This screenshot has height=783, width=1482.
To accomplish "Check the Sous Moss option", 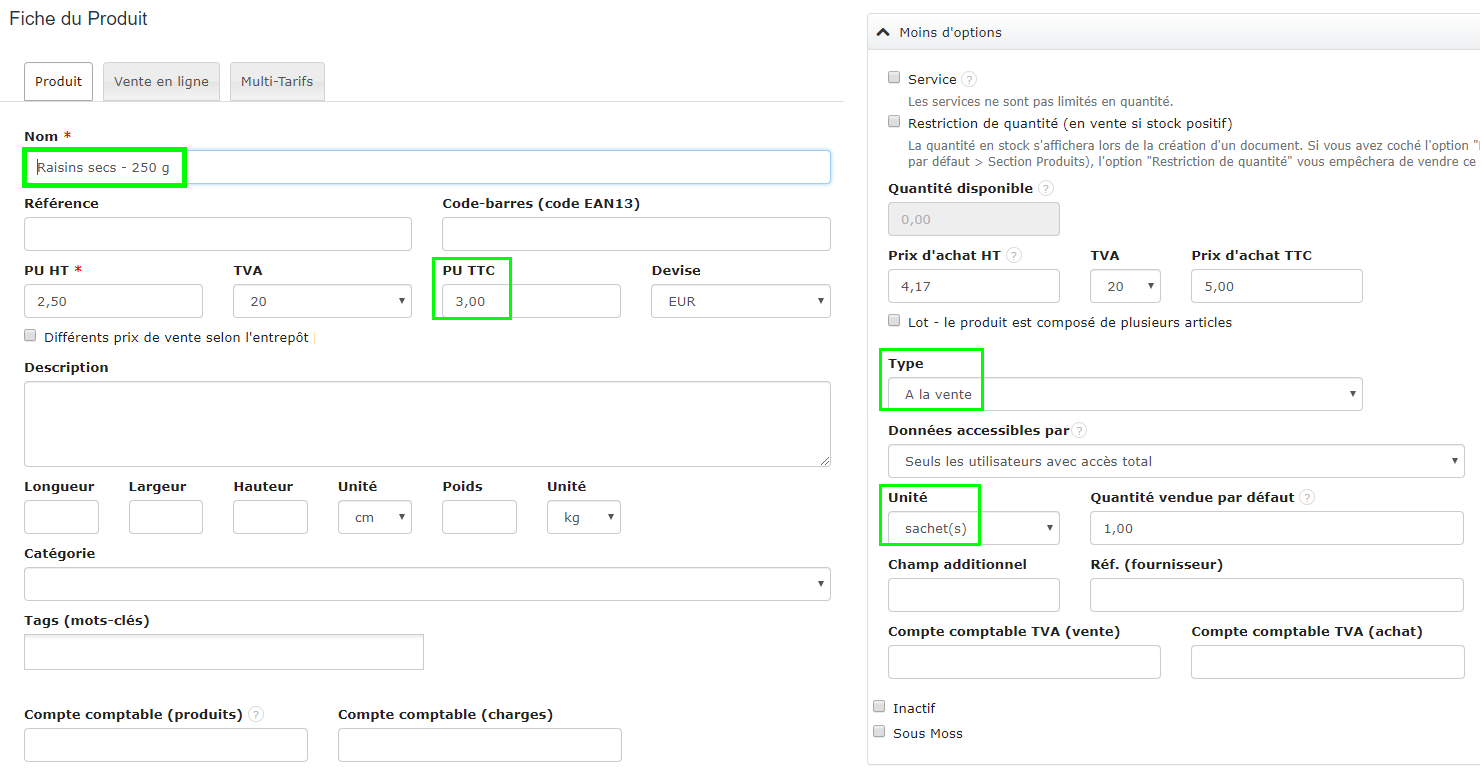I will pos(879,732).
